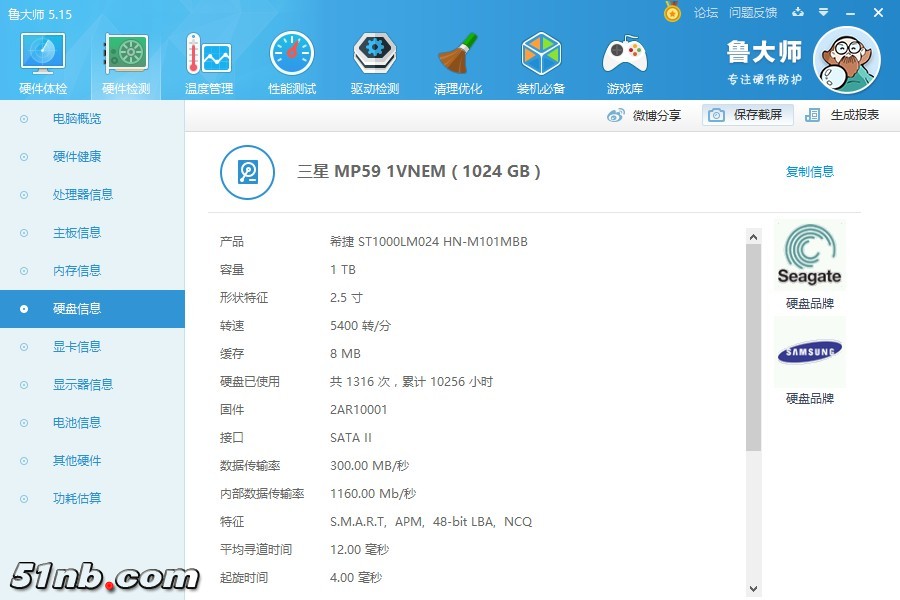Click the gold medal icon in title bar
Viewport: 900px width, 600px height.
click(x=672, y=11)
